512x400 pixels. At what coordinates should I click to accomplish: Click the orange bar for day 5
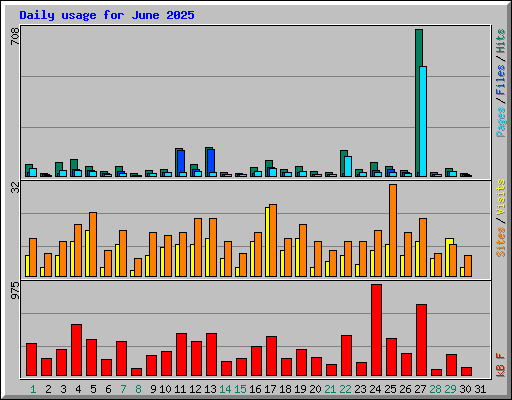pos(93,244)
